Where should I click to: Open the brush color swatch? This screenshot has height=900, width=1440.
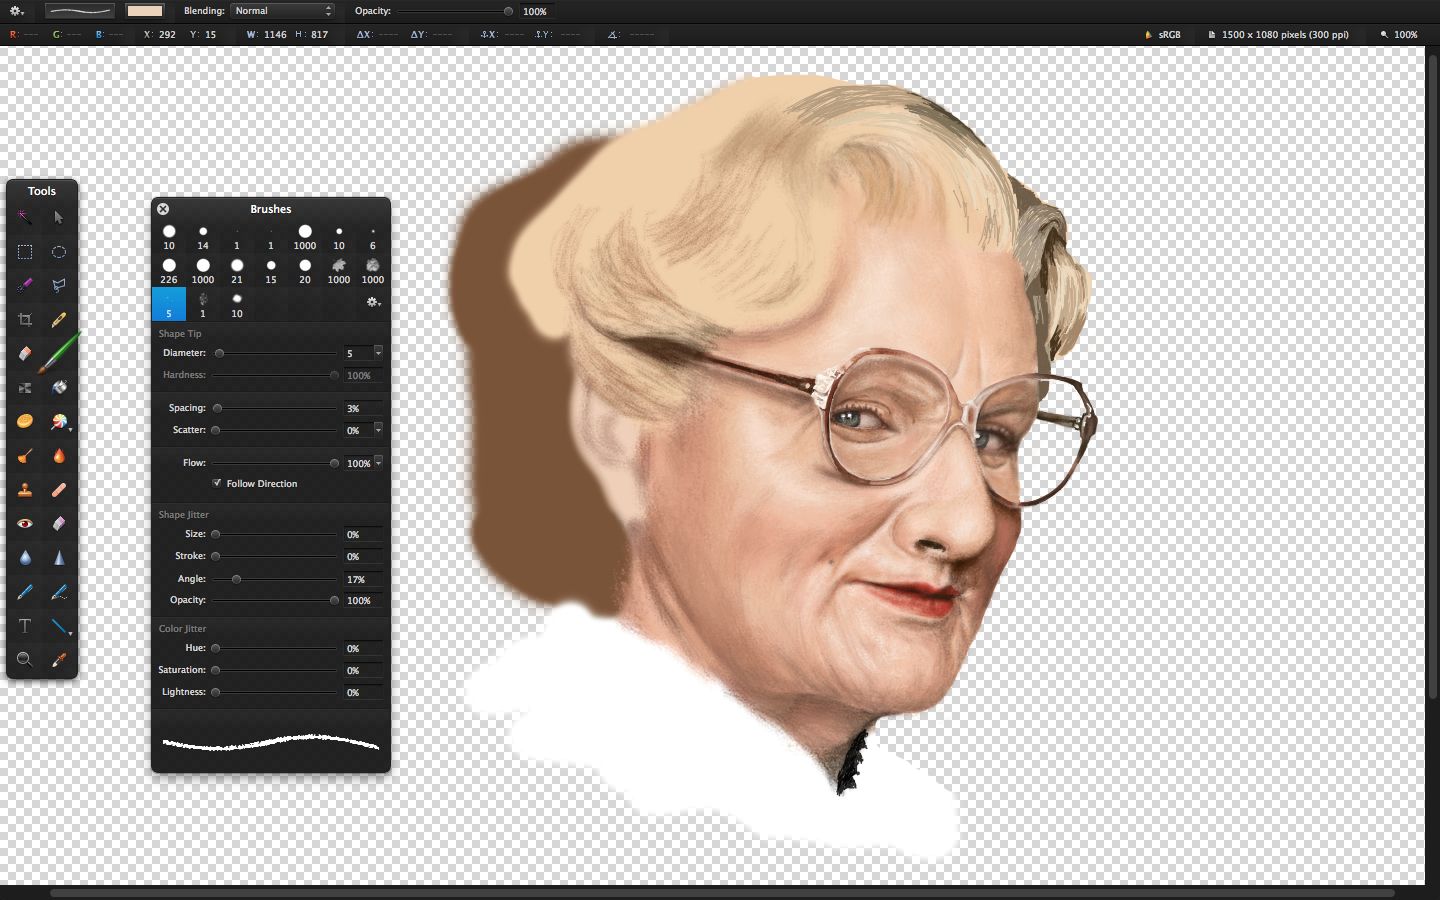[145, 11]
